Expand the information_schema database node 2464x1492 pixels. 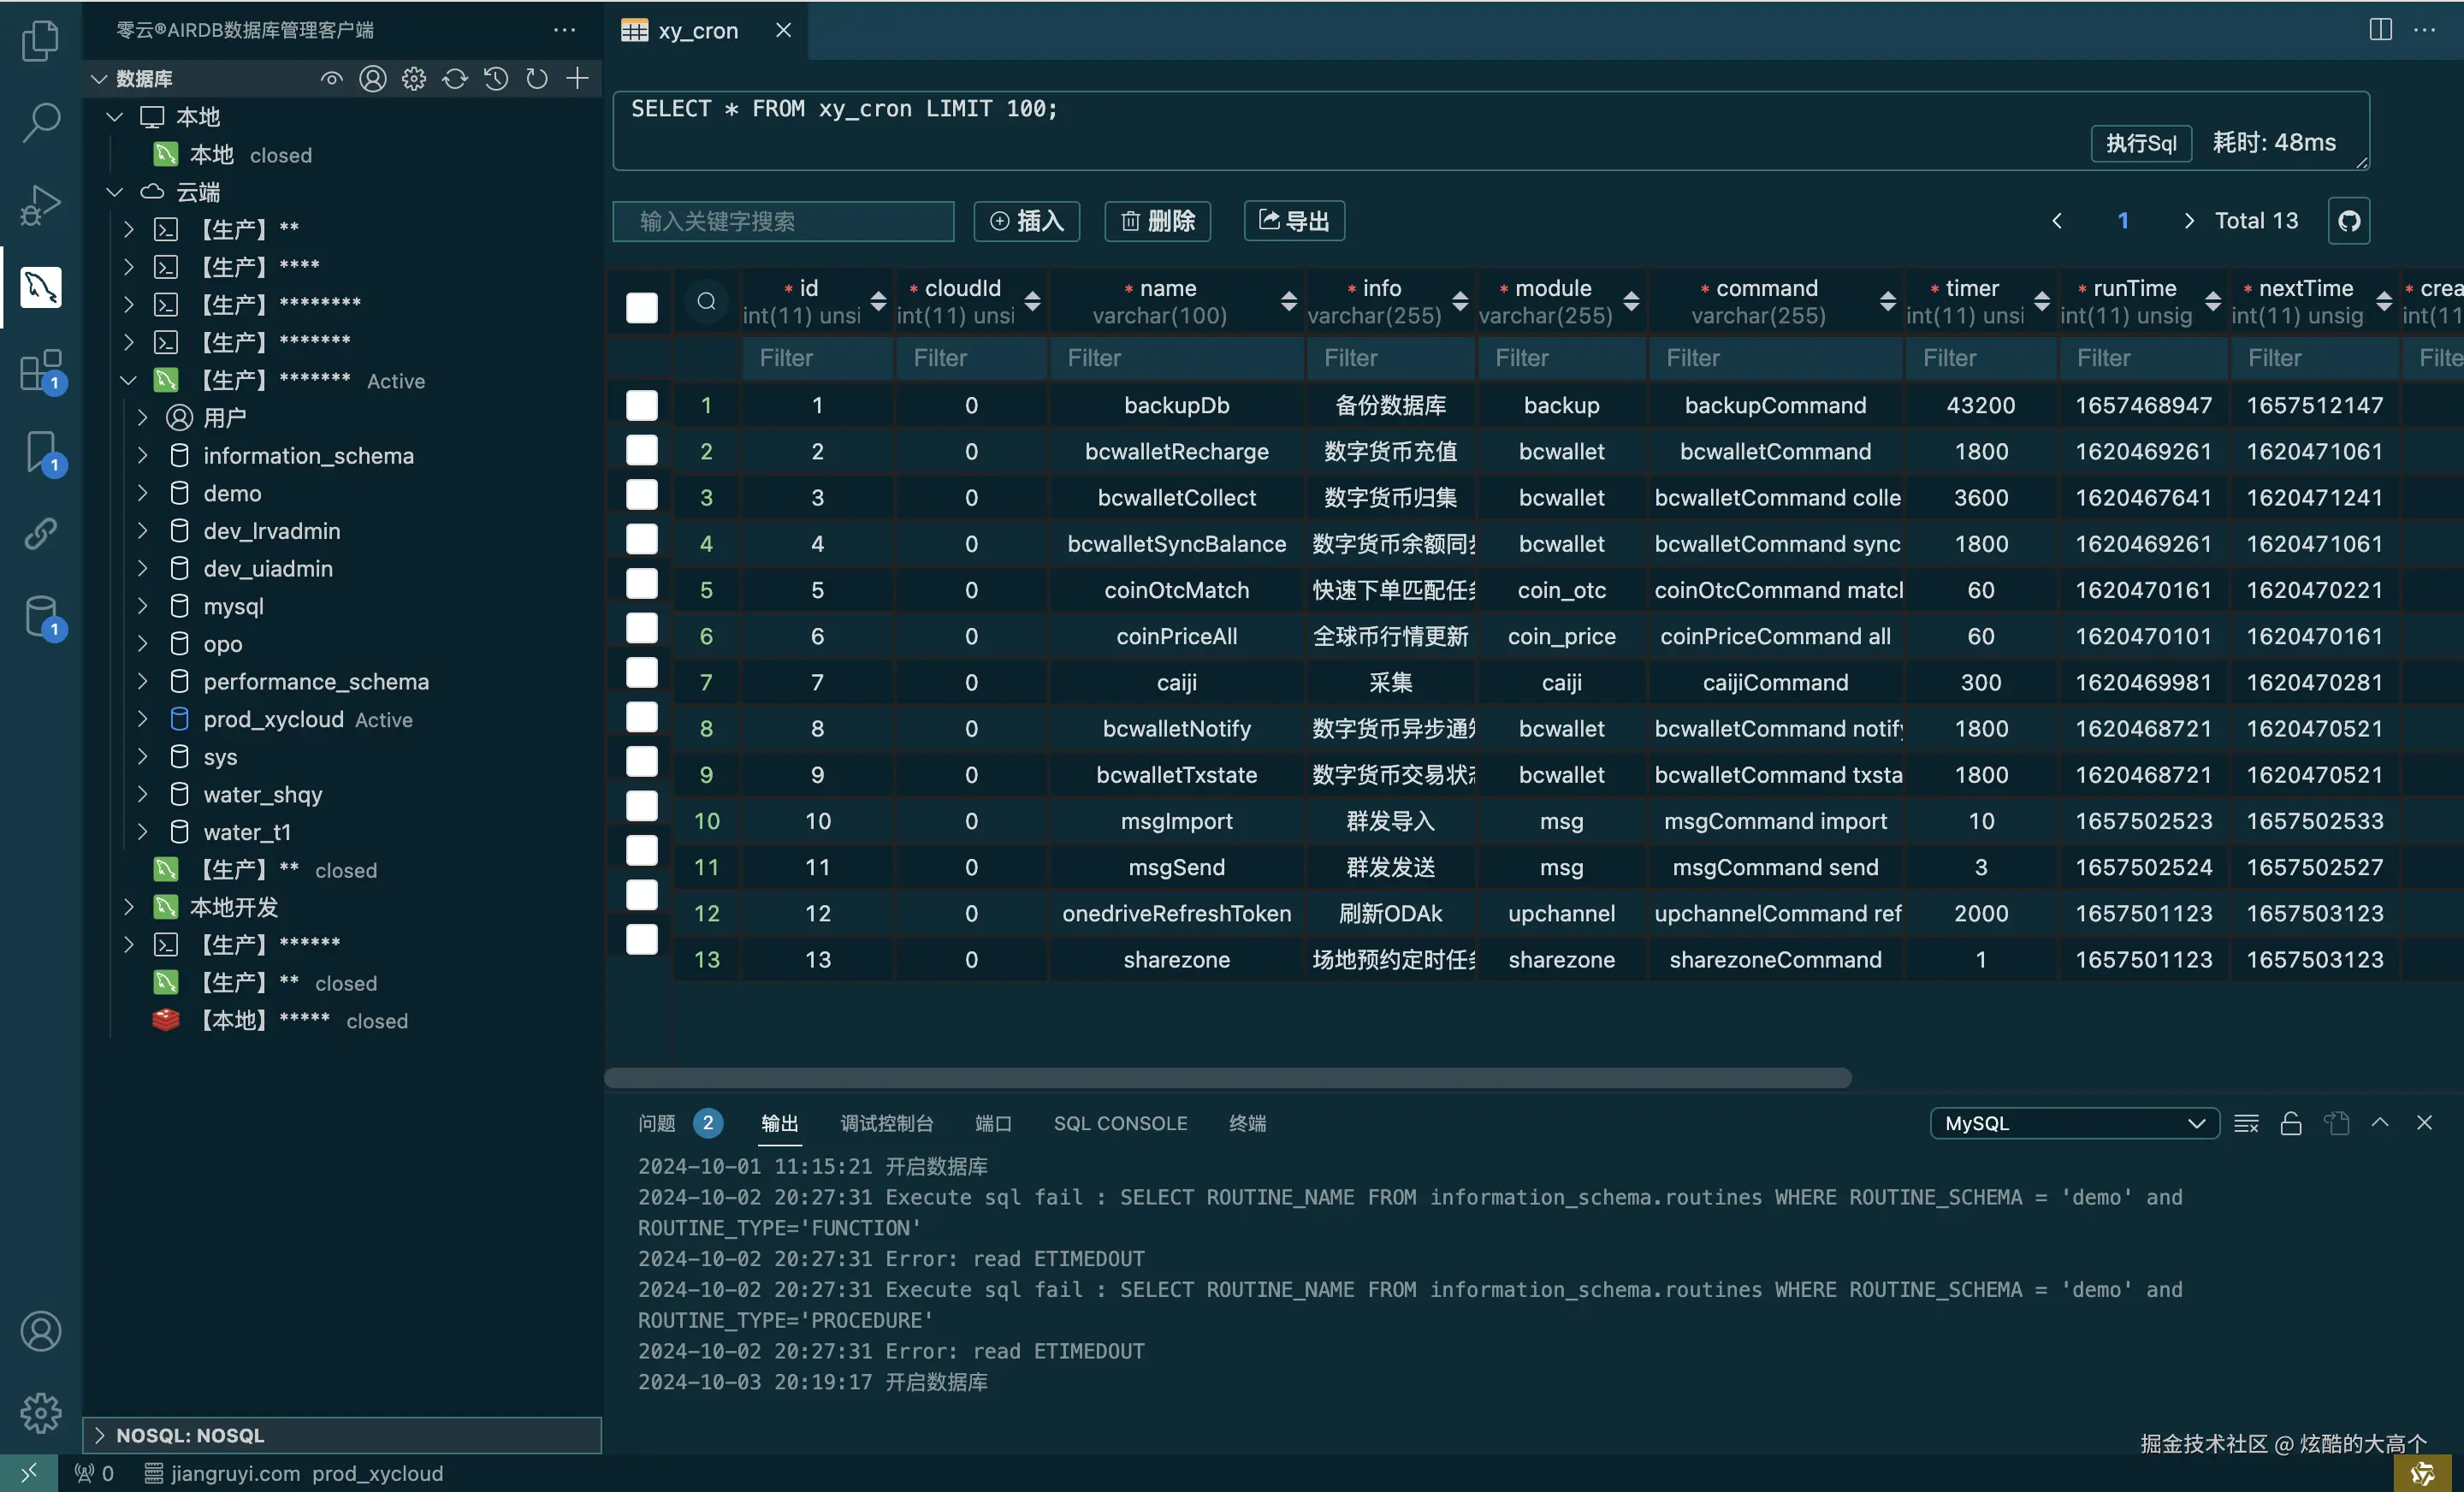click(x=143, y=456)
